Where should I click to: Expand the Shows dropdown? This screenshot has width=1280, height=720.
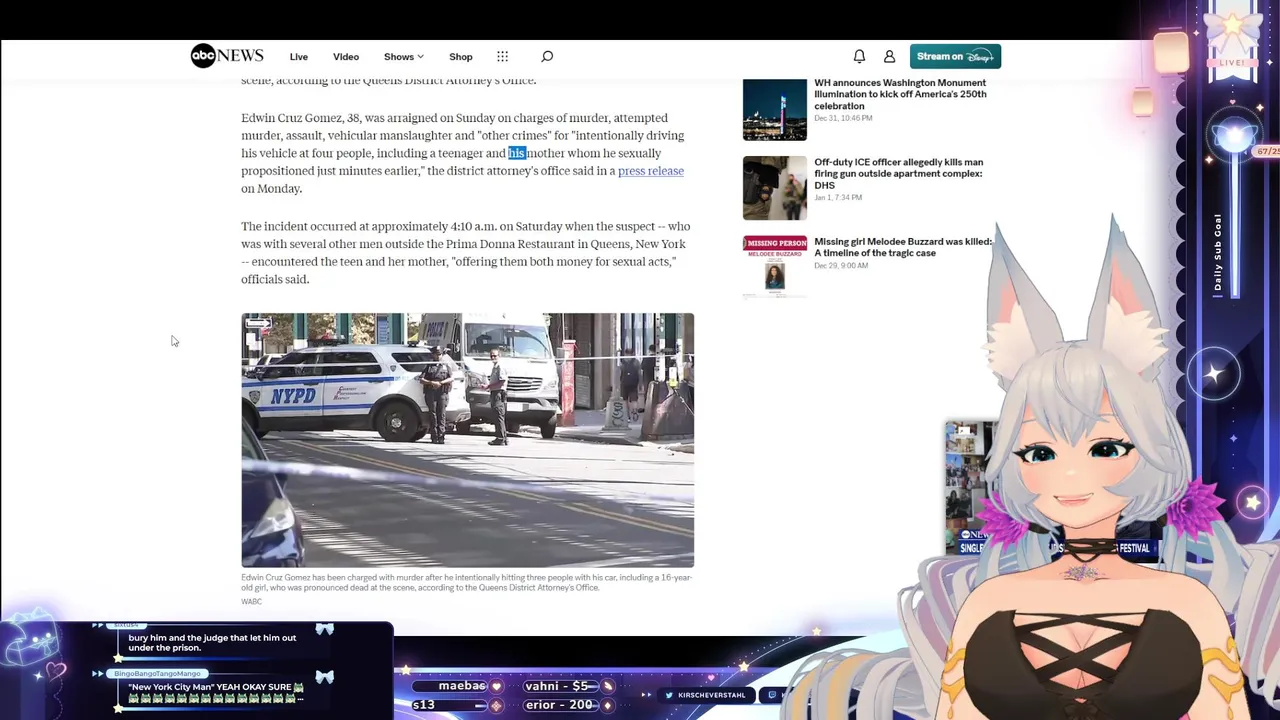coord(404,57)
